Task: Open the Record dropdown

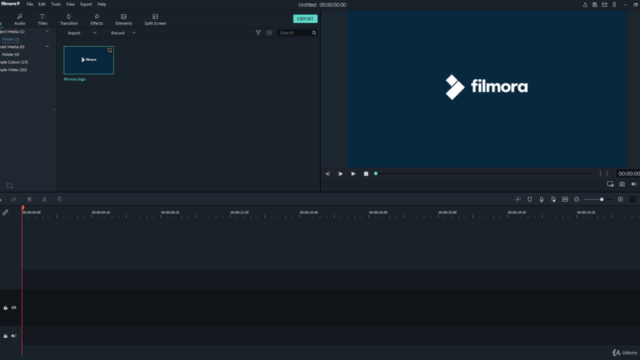Action: 123,33
